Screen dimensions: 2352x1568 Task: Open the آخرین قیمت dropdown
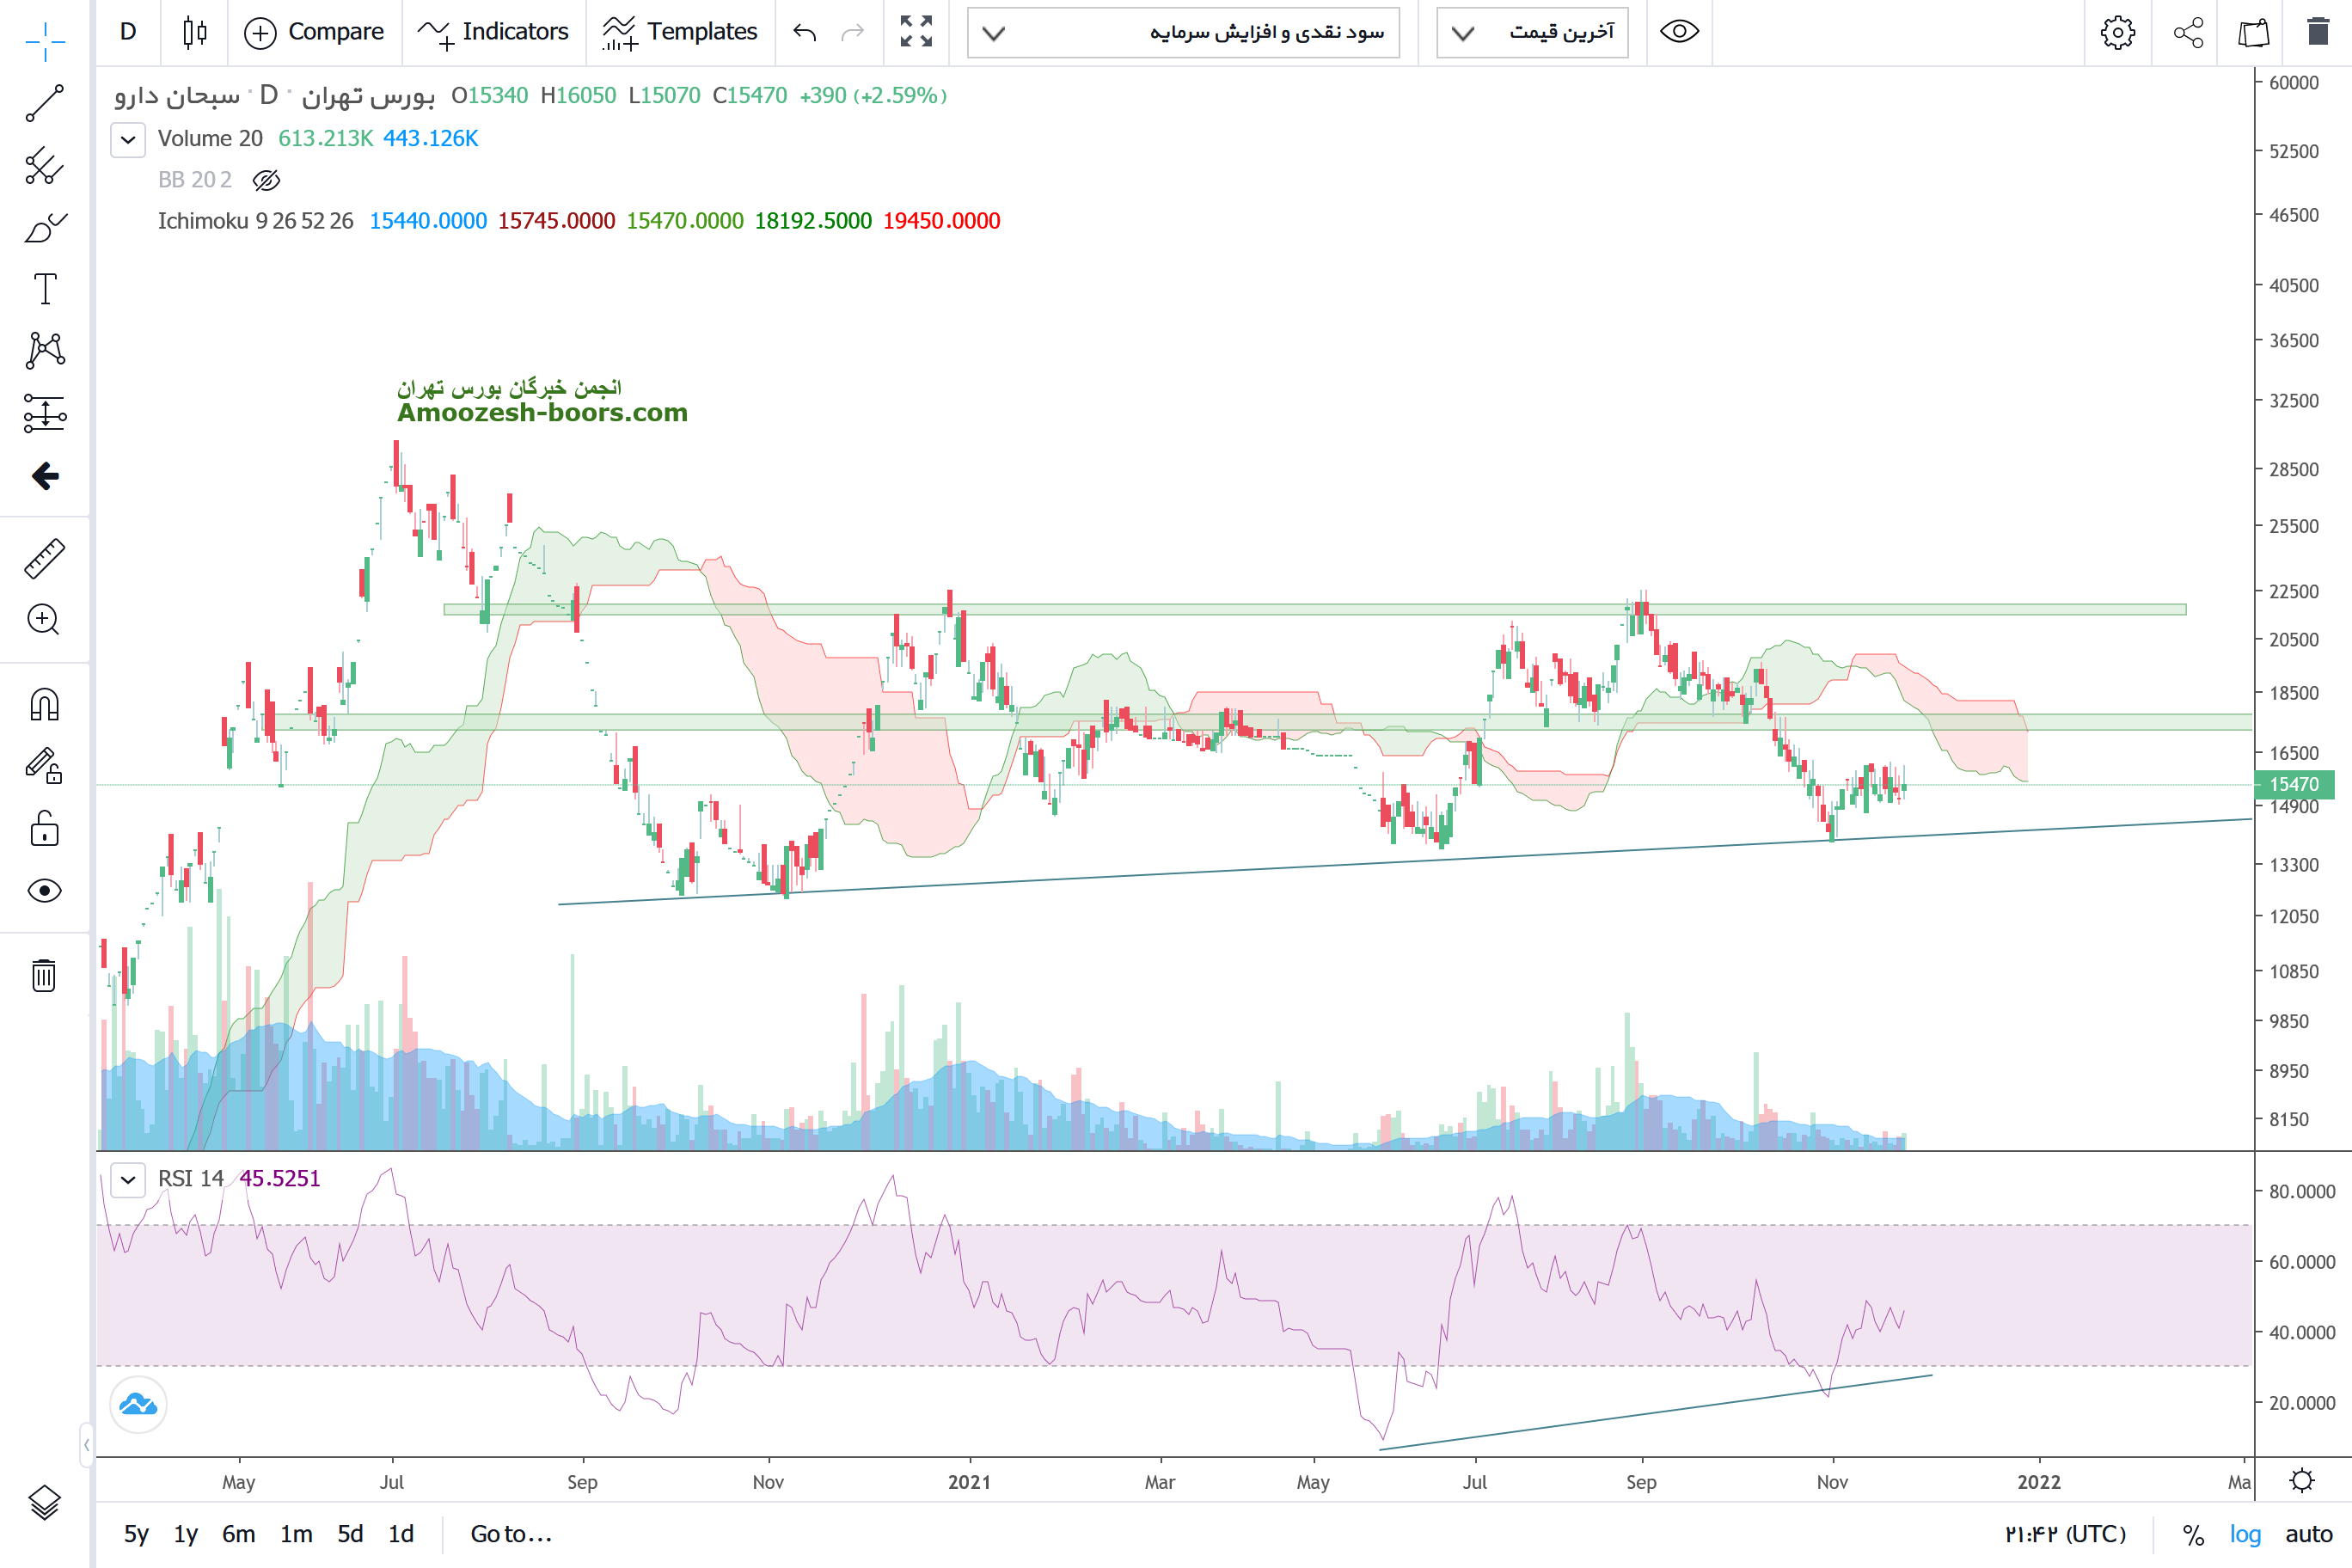pos(1532,32)
